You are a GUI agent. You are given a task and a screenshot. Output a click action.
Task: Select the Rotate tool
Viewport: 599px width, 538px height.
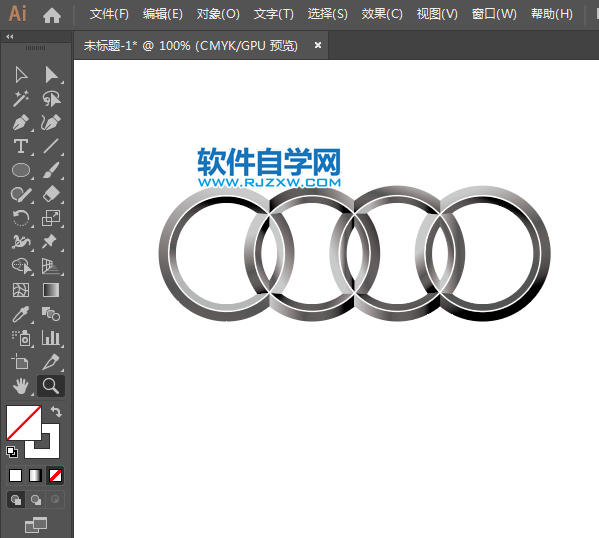pyautogui.click(x=21, y=218)
